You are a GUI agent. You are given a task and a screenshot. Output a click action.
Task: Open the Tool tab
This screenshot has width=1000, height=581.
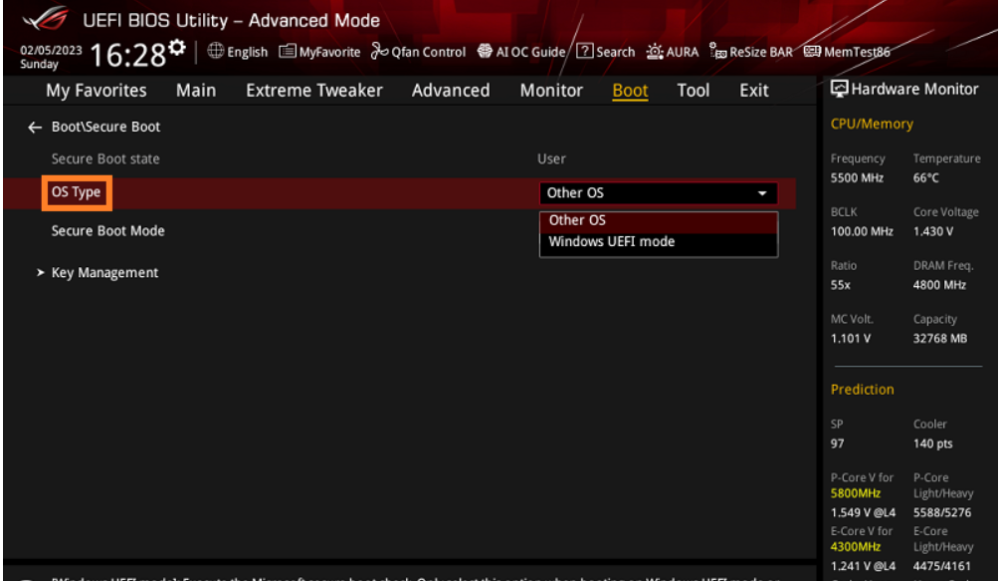click(x=693, y=91)
